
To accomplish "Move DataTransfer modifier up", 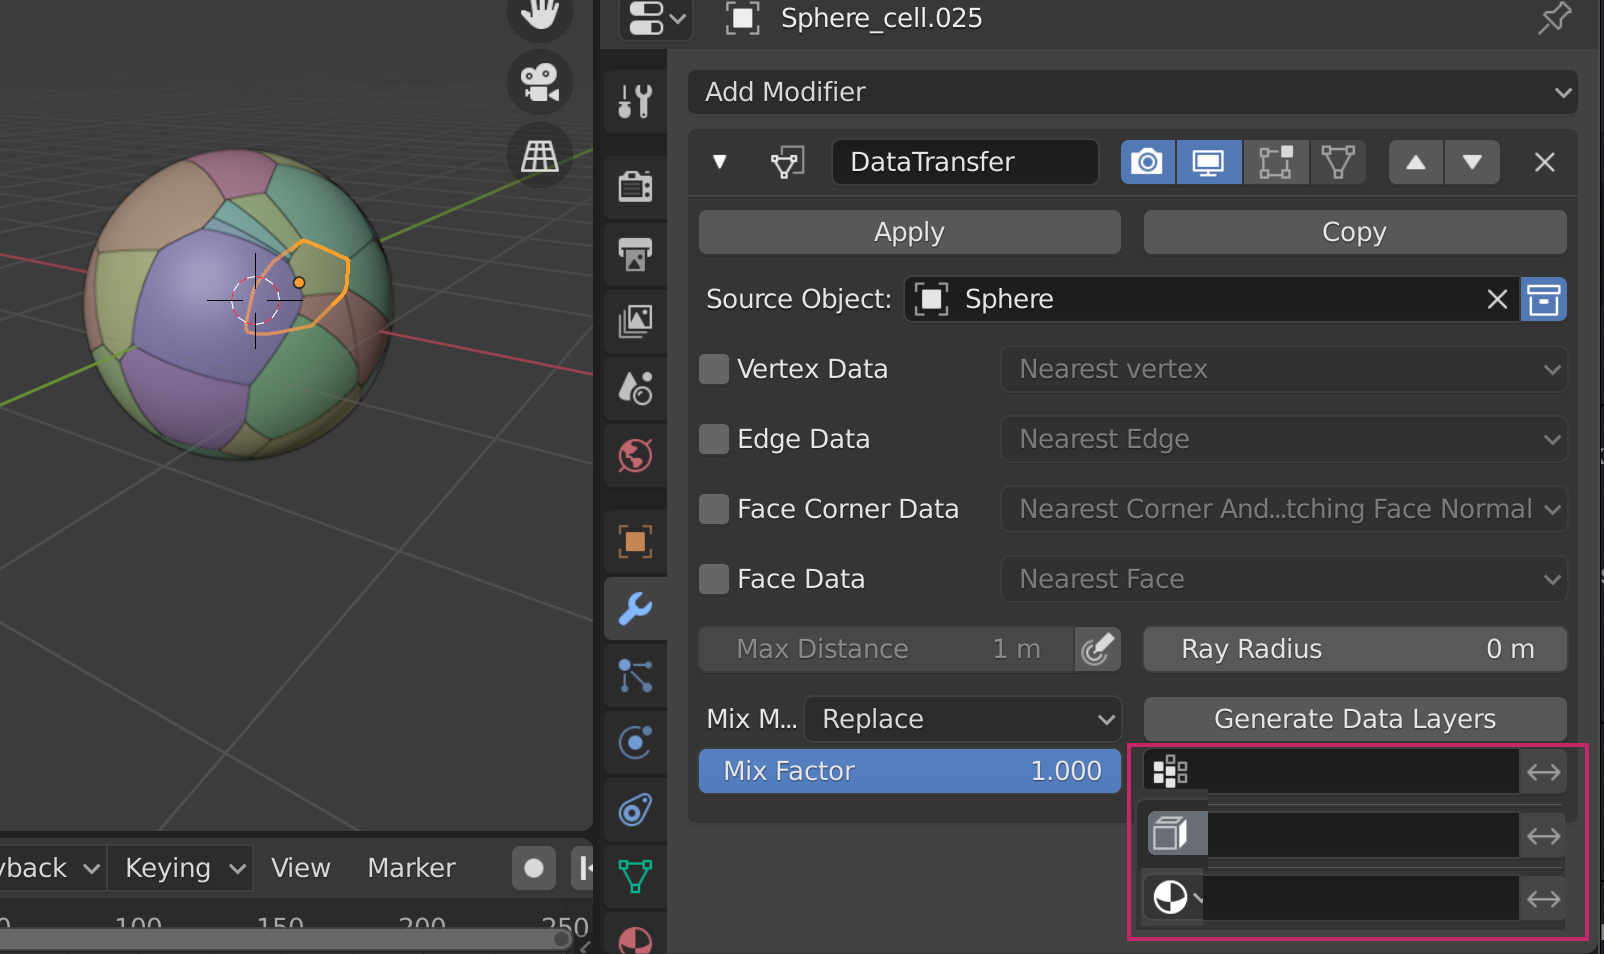I will [x=1416, y=162].
